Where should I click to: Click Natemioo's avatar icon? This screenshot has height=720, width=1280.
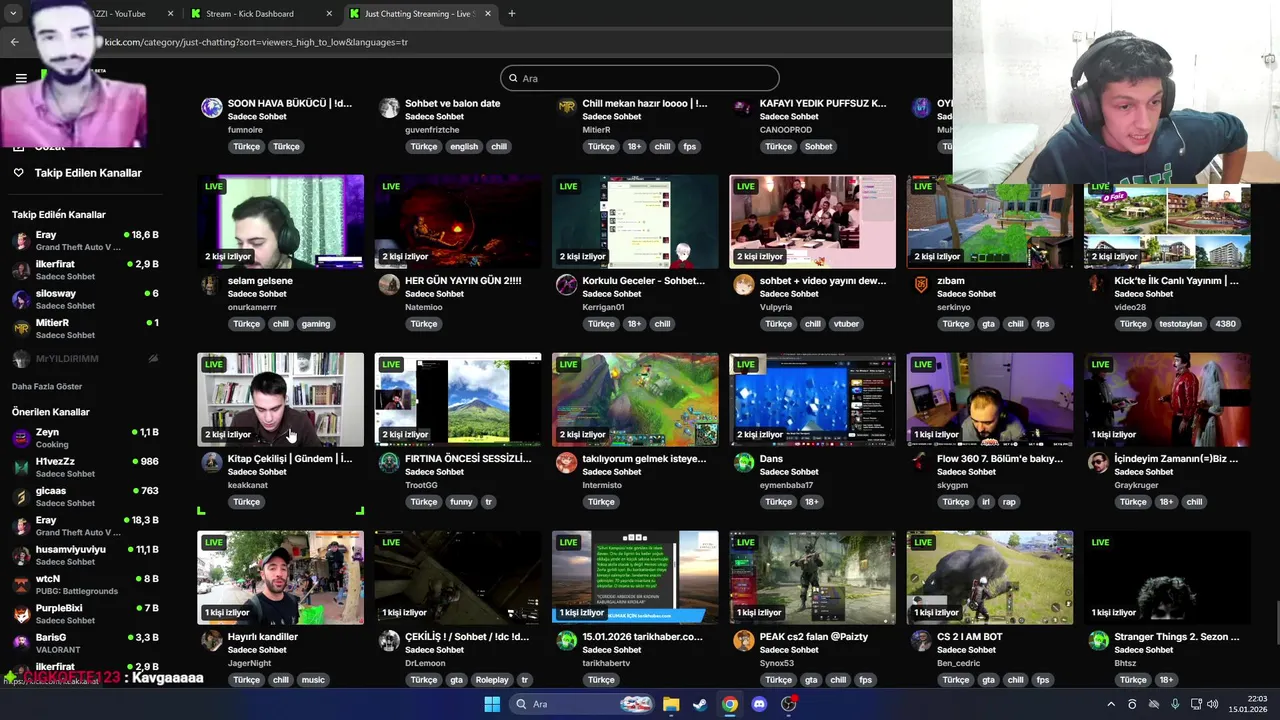[389, 285]
